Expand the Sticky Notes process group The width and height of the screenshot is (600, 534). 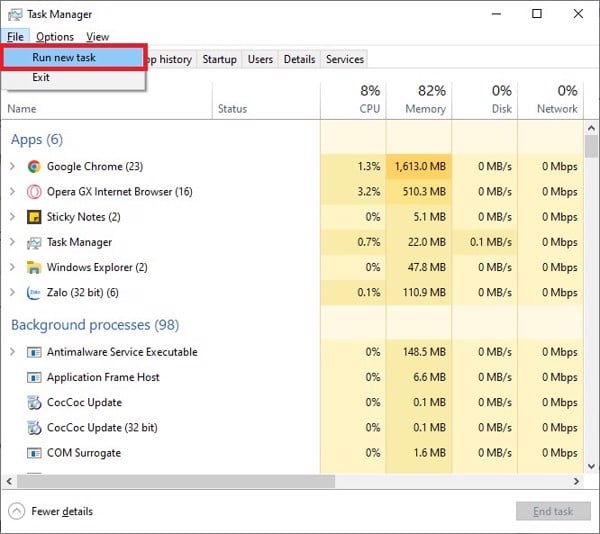(x=13, y=217)
